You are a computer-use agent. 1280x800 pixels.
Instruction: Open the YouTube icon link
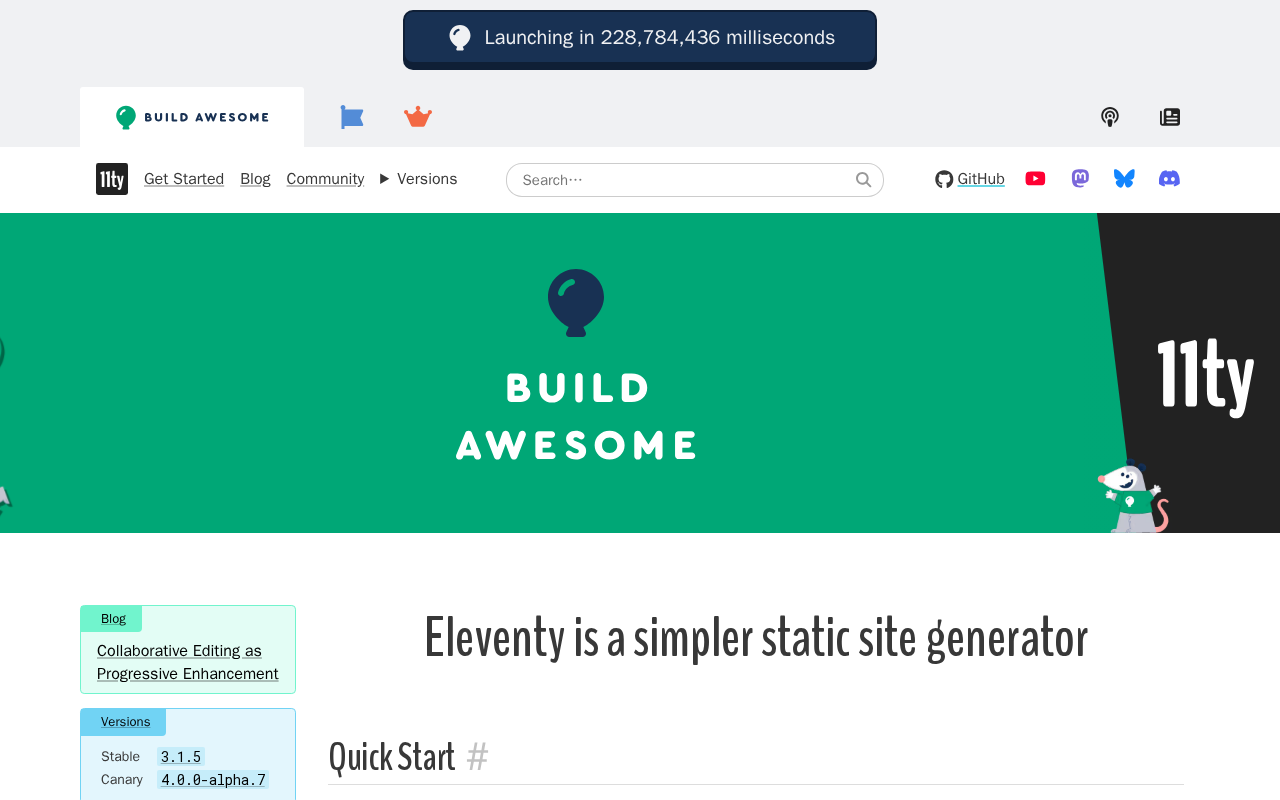click(1036, 179)
